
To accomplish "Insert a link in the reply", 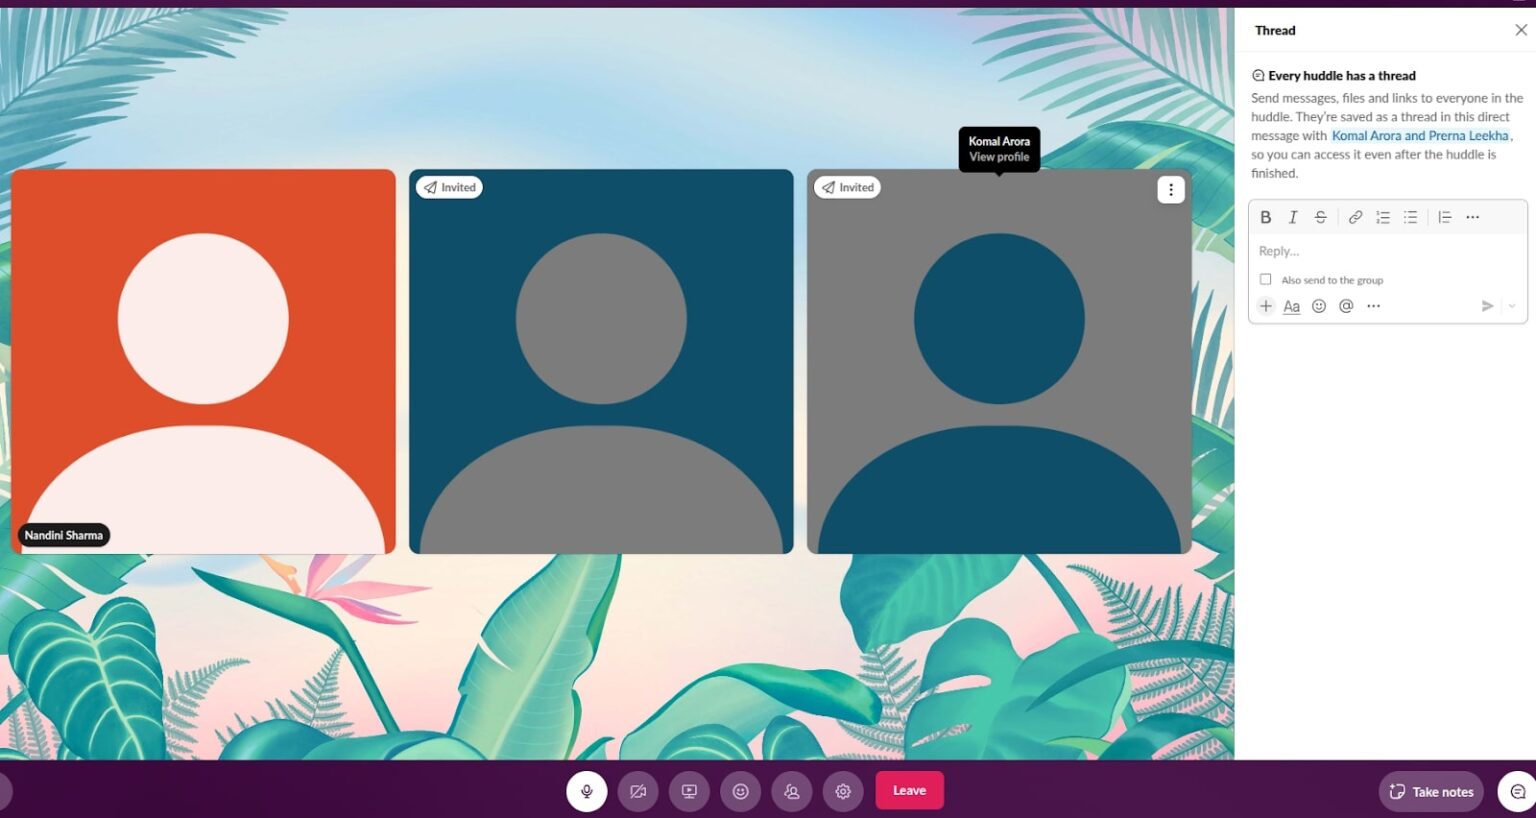I will 1355,217.
